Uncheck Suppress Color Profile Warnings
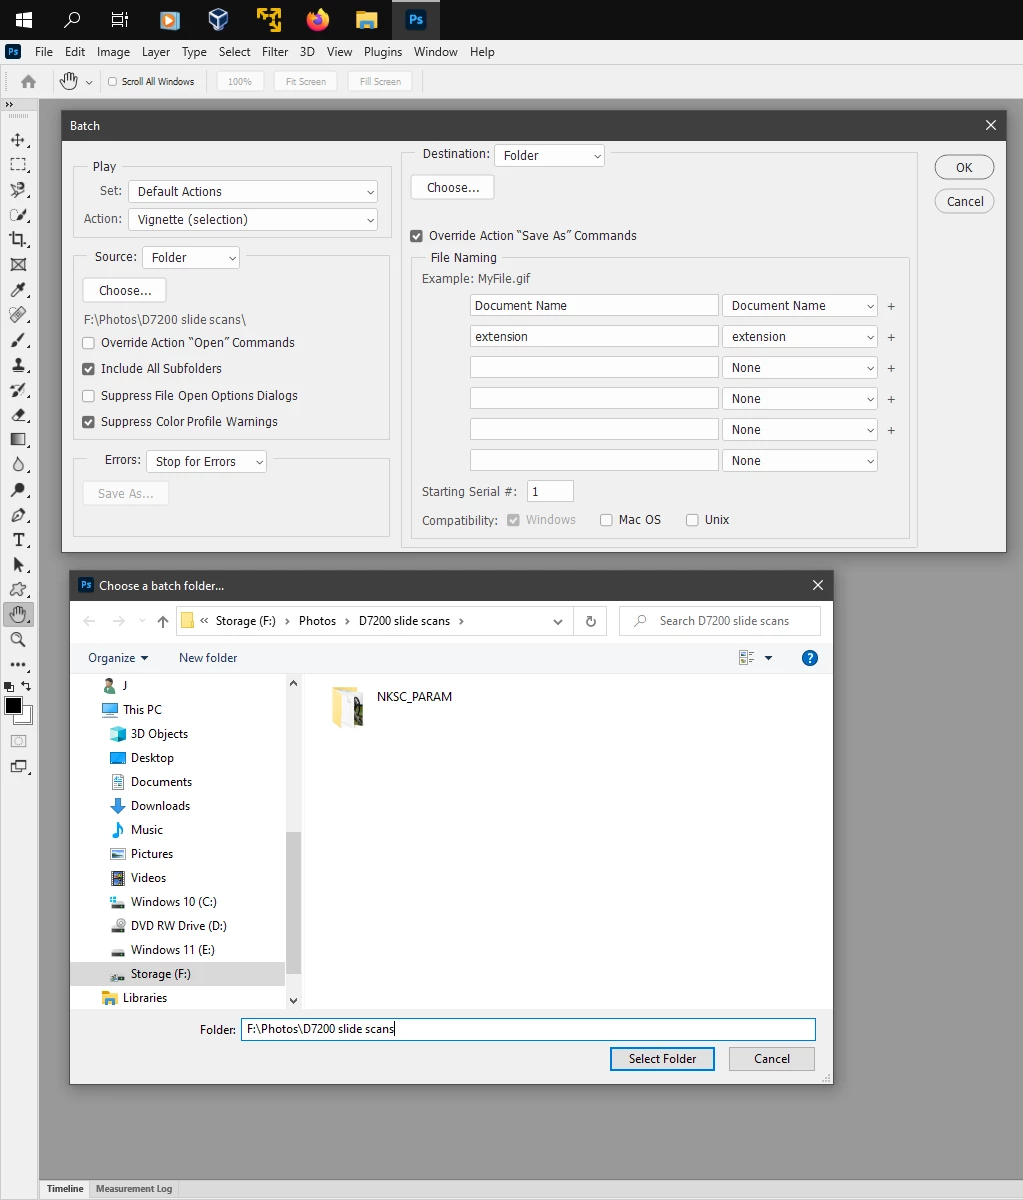Viewport: 1023px width, 1200px height. (x=89, y=422)
